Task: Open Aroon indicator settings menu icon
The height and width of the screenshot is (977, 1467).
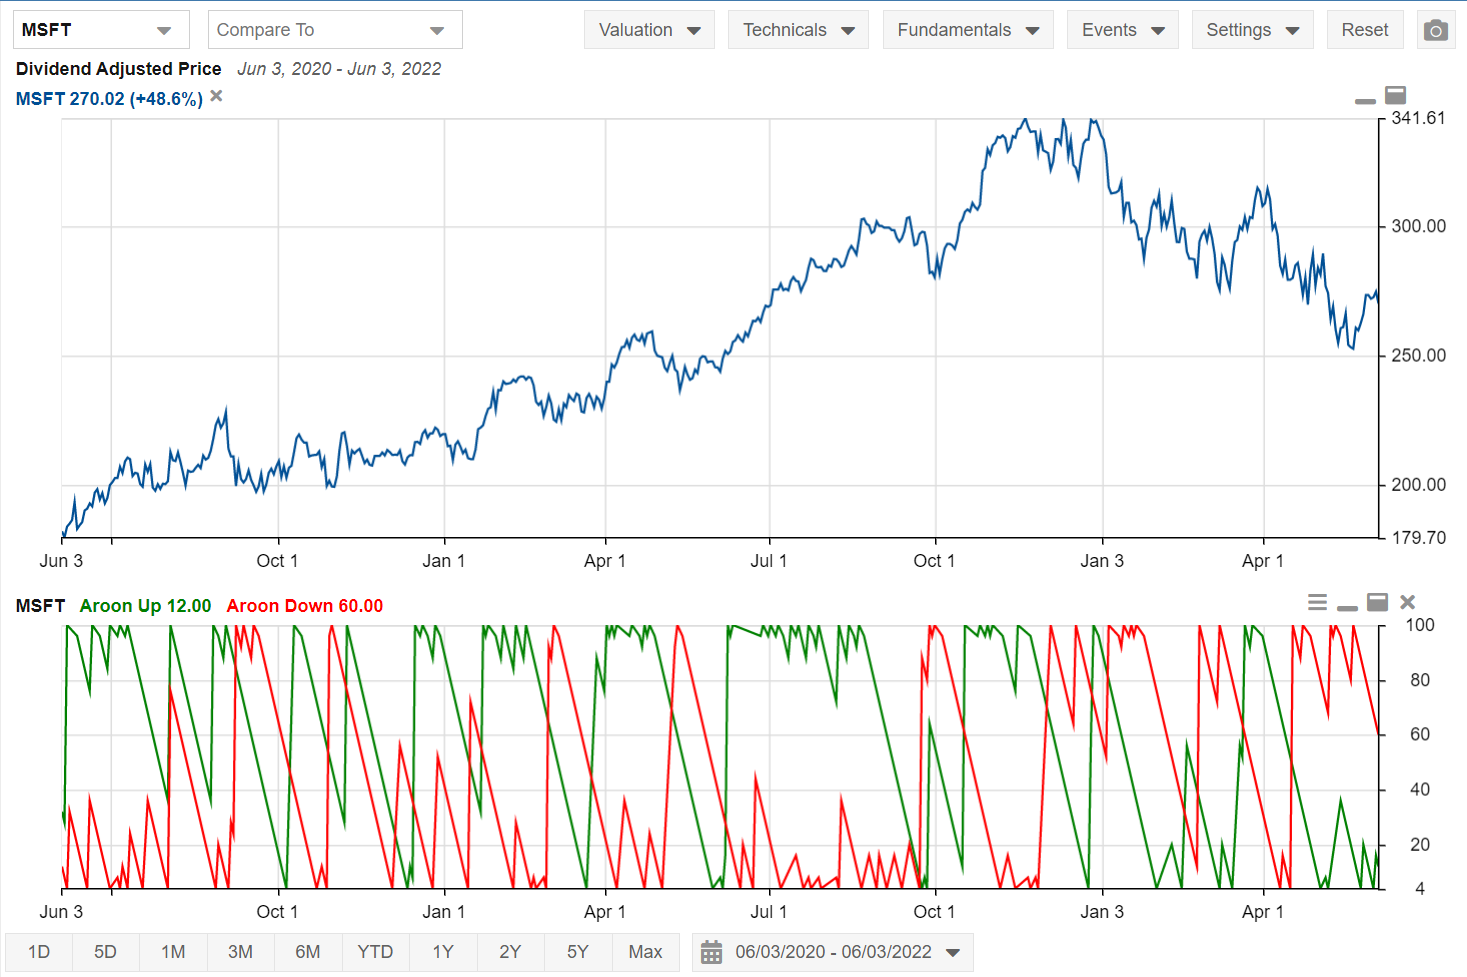Action: [x=1318, y=602]
